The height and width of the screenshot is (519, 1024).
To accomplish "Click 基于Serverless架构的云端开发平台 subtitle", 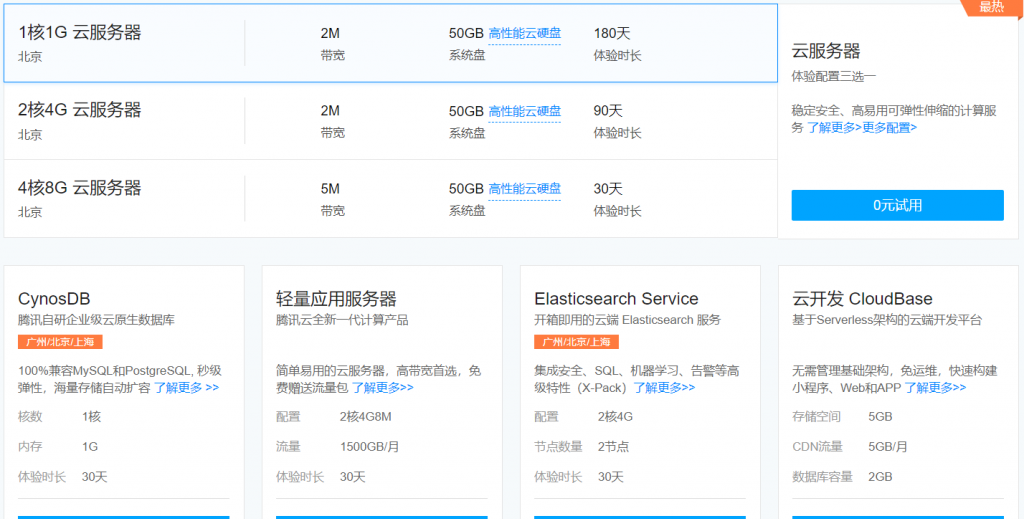I will (887, 320).
